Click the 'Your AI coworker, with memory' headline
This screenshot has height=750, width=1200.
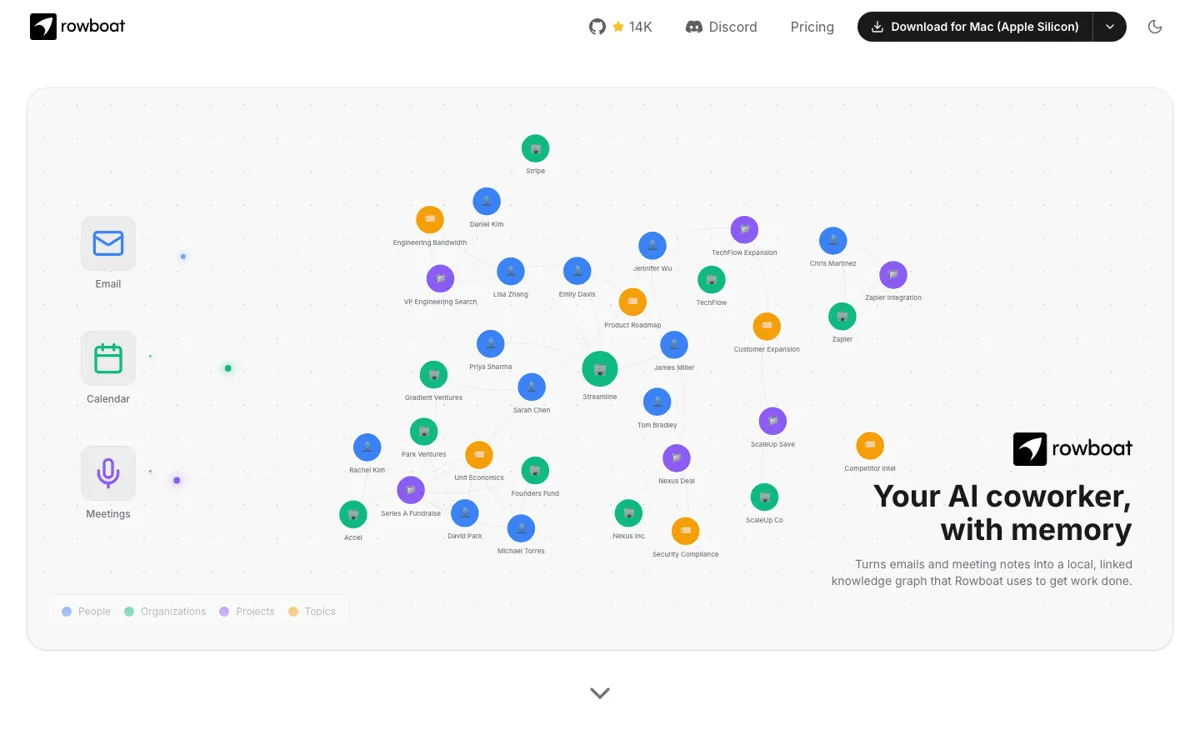(x=1002, y=512)
